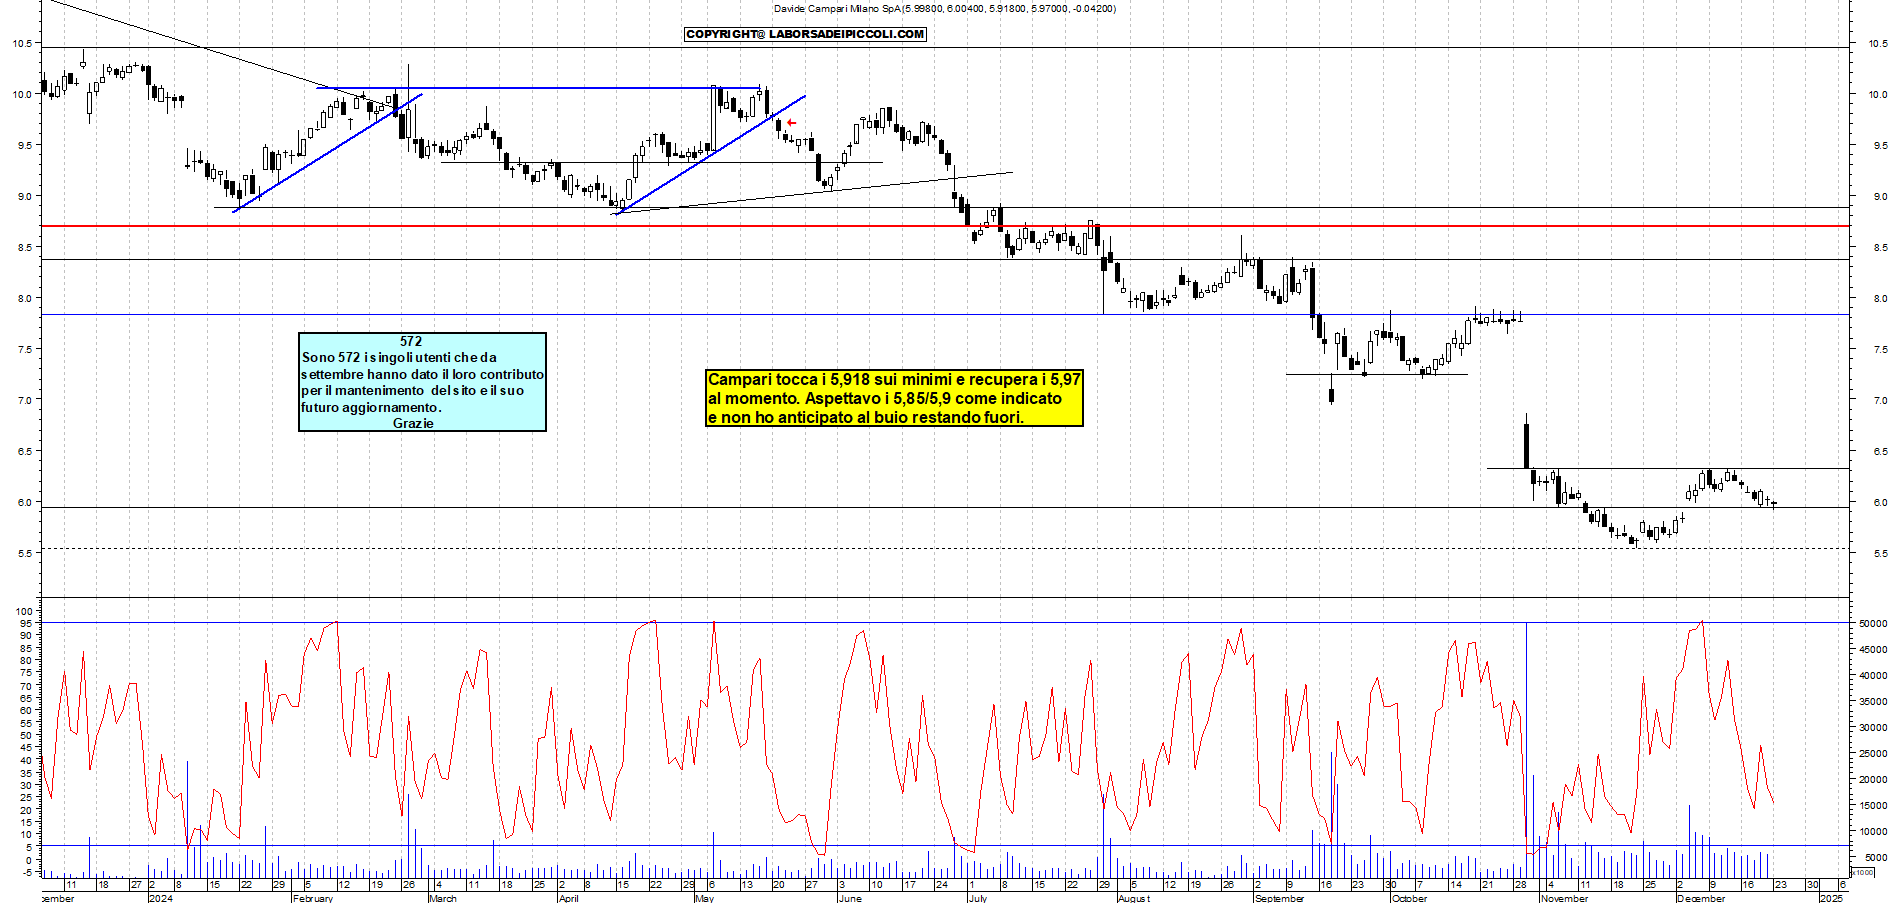Click the 'November' month label on the time axis
Image resolution: width=1890 pixels, height=903 pixels.
[x=1564, y=898]
